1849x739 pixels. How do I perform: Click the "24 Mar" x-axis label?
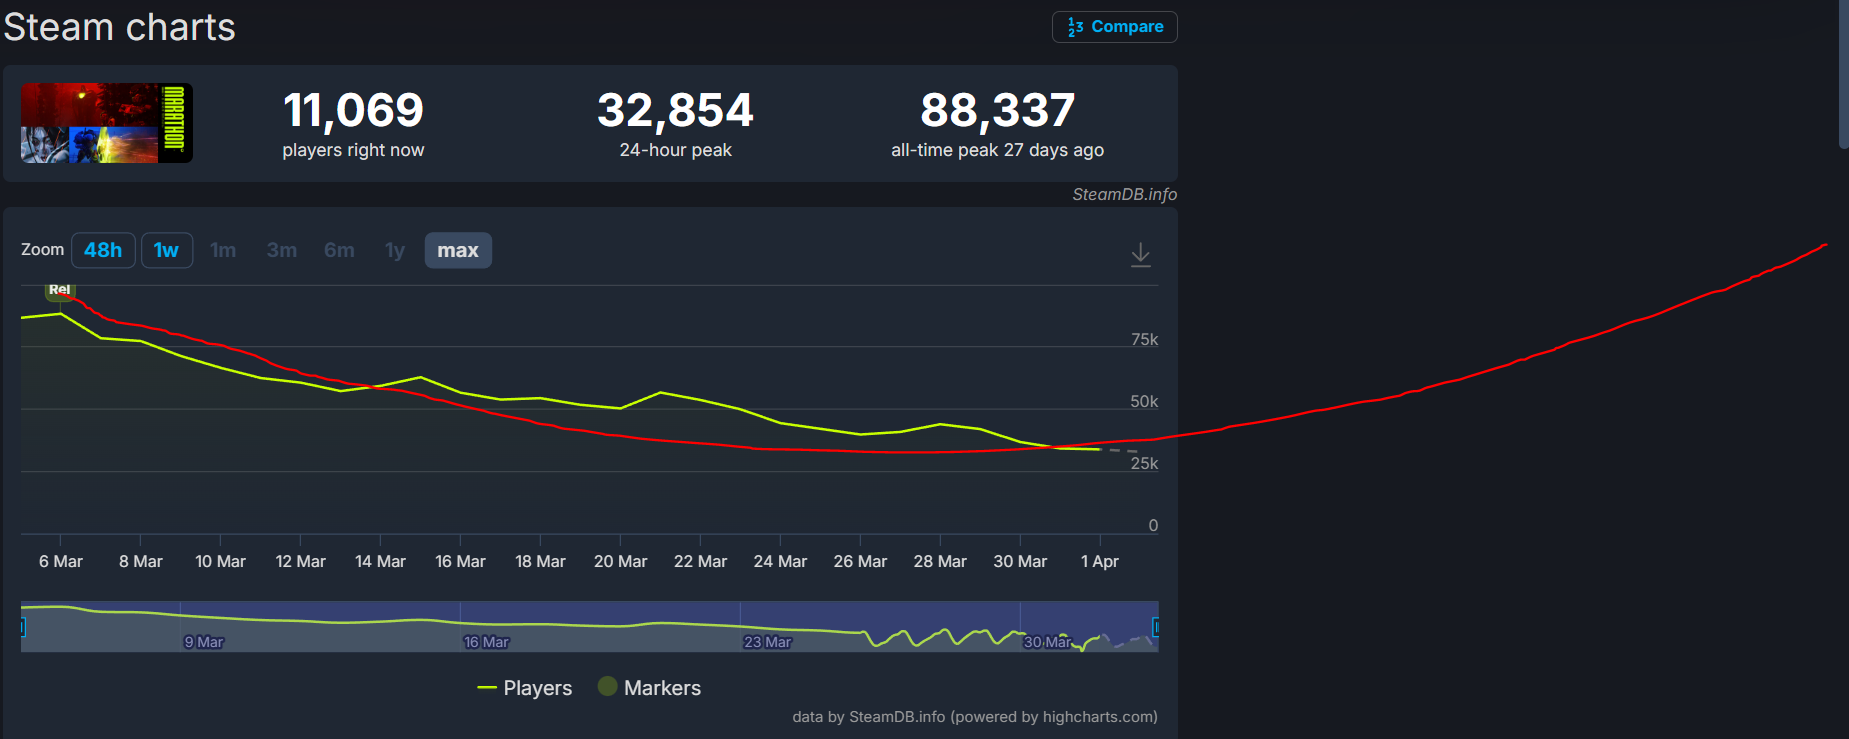(780, 562)
